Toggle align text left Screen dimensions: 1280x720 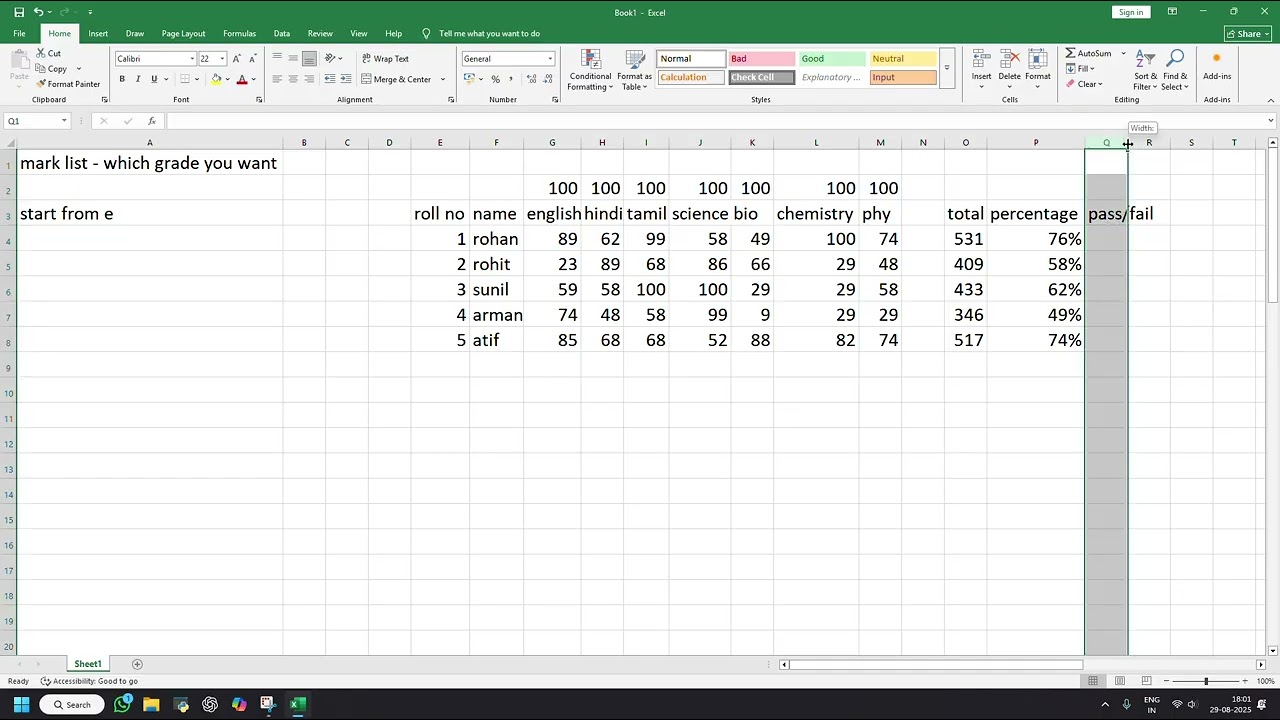(278, 79)
